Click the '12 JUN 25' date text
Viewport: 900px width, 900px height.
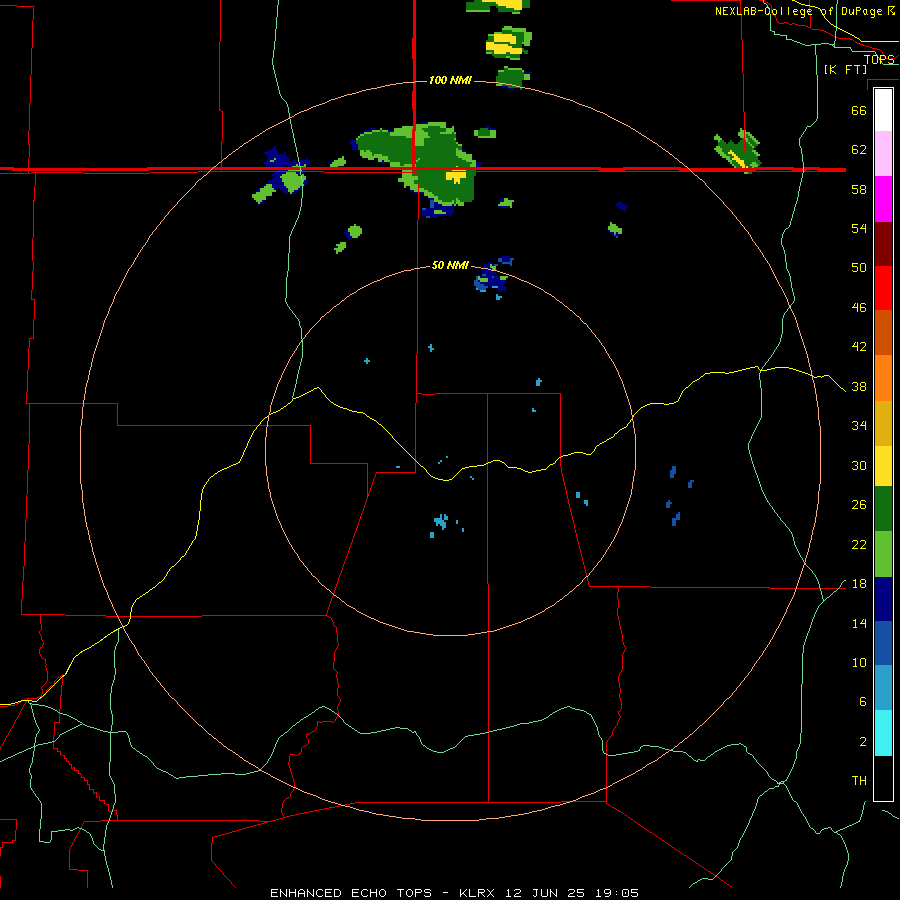pyautogui.click(x=545, y=893)
